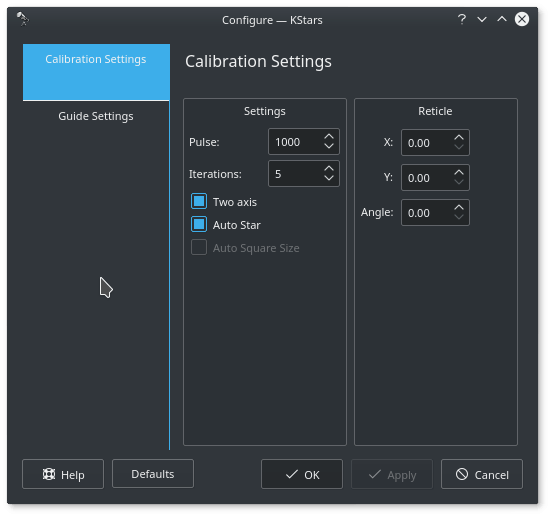Viewport: 551px width, 517px height.
Task: Click the Angle: label
Action: pos(377,212)
